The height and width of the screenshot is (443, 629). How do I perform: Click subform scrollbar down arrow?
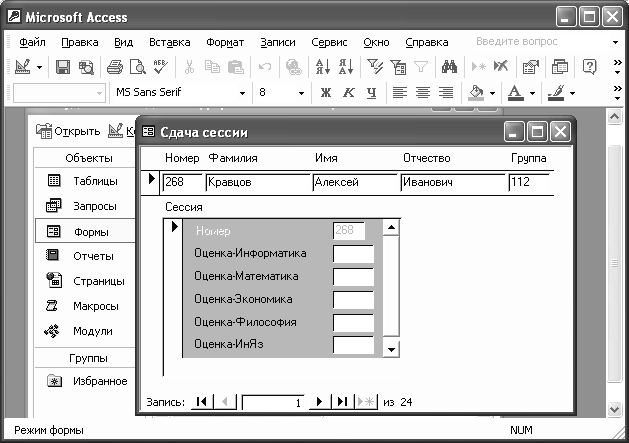[x=391, y=349]
